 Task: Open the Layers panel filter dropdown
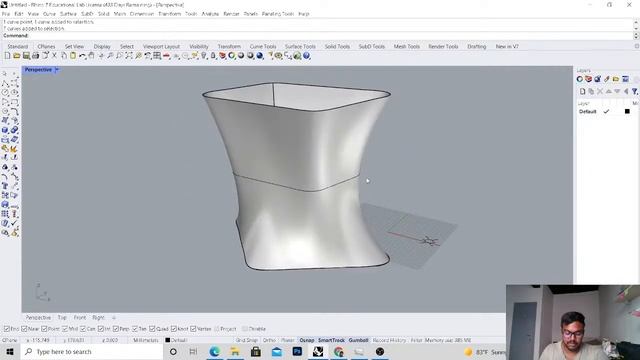635,91
